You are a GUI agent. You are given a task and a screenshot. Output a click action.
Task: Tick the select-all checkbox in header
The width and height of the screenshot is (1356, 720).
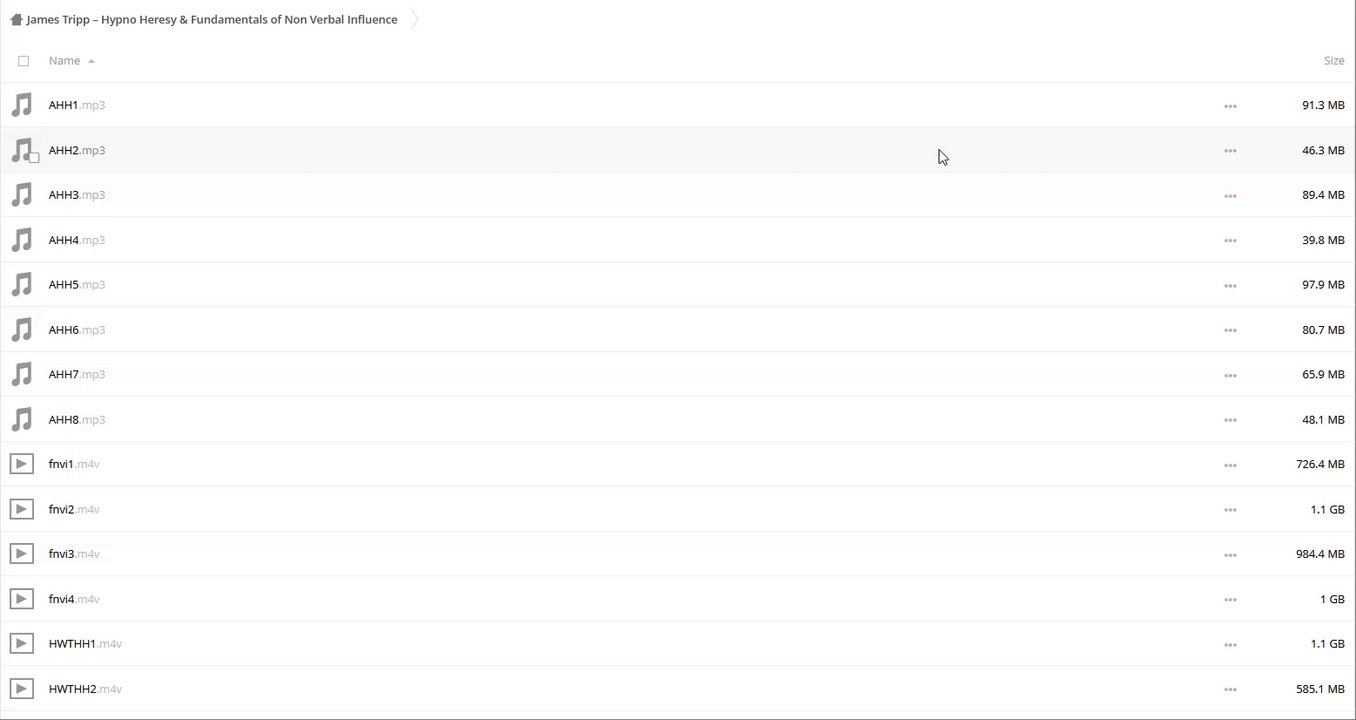[24, 61]
